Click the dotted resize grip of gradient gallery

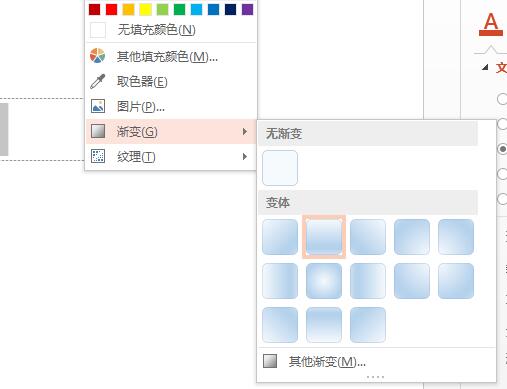pyautogui.click(x=376, y=377)
